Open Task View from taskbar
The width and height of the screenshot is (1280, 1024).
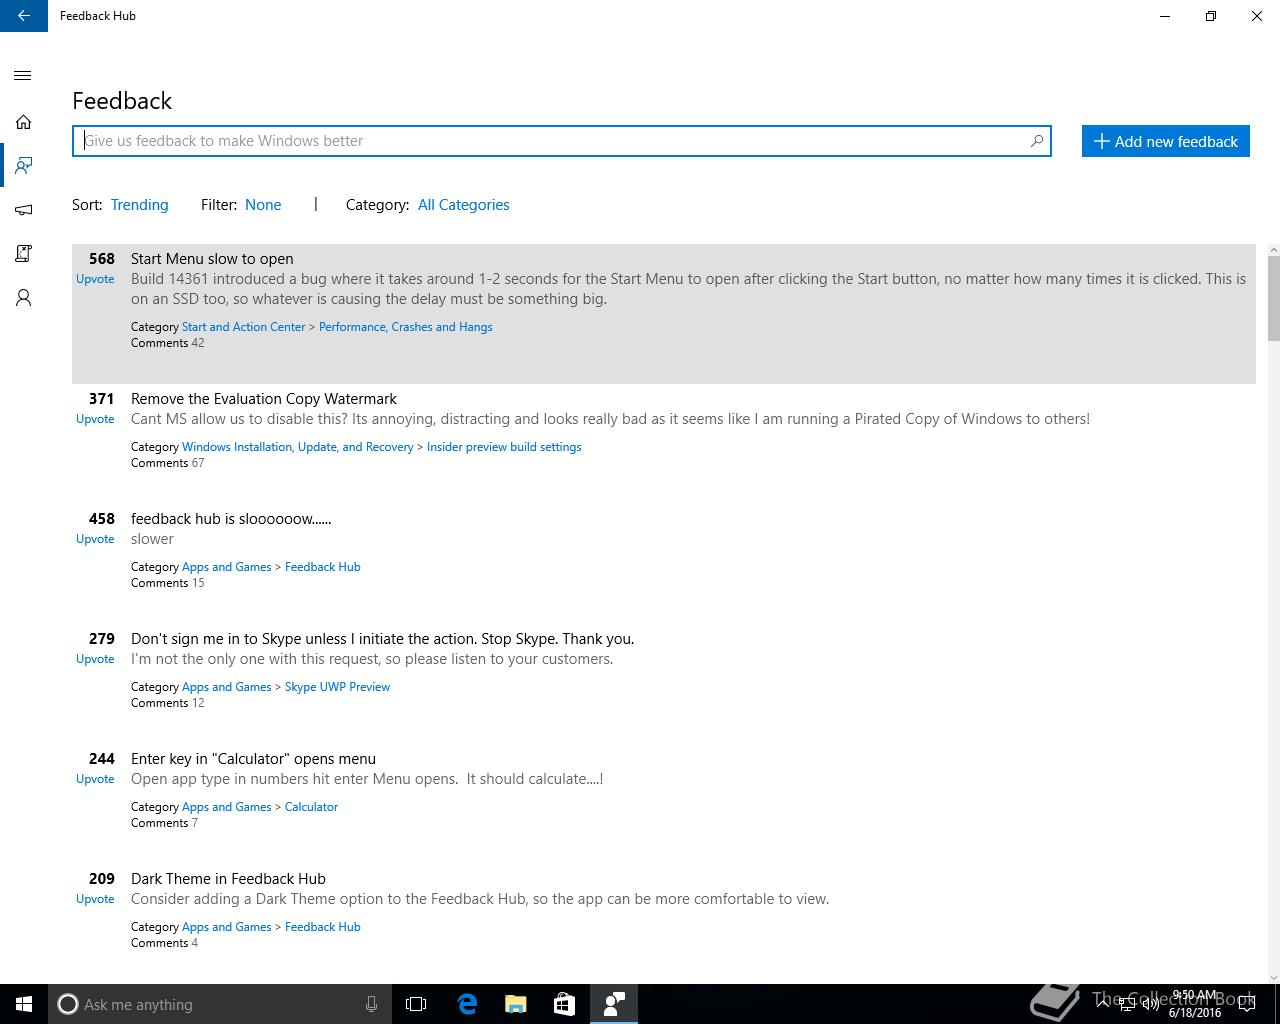[416, 1004]
